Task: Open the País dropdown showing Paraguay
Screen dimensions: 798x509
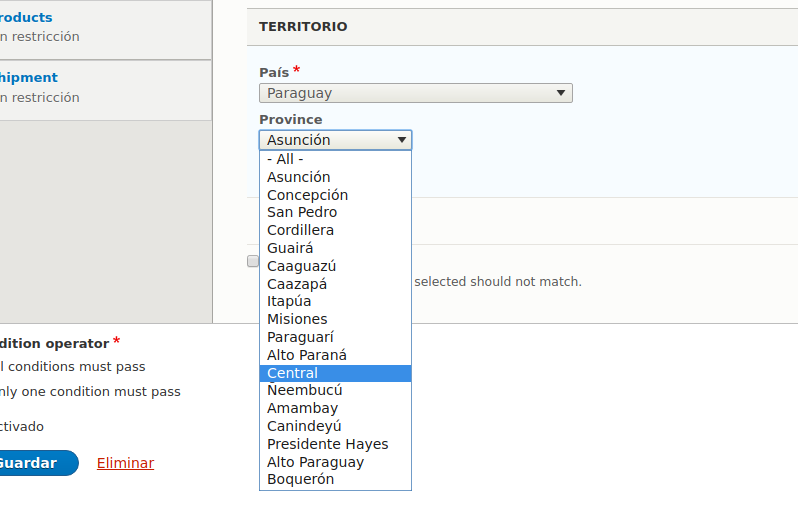Action: [415, 93]
